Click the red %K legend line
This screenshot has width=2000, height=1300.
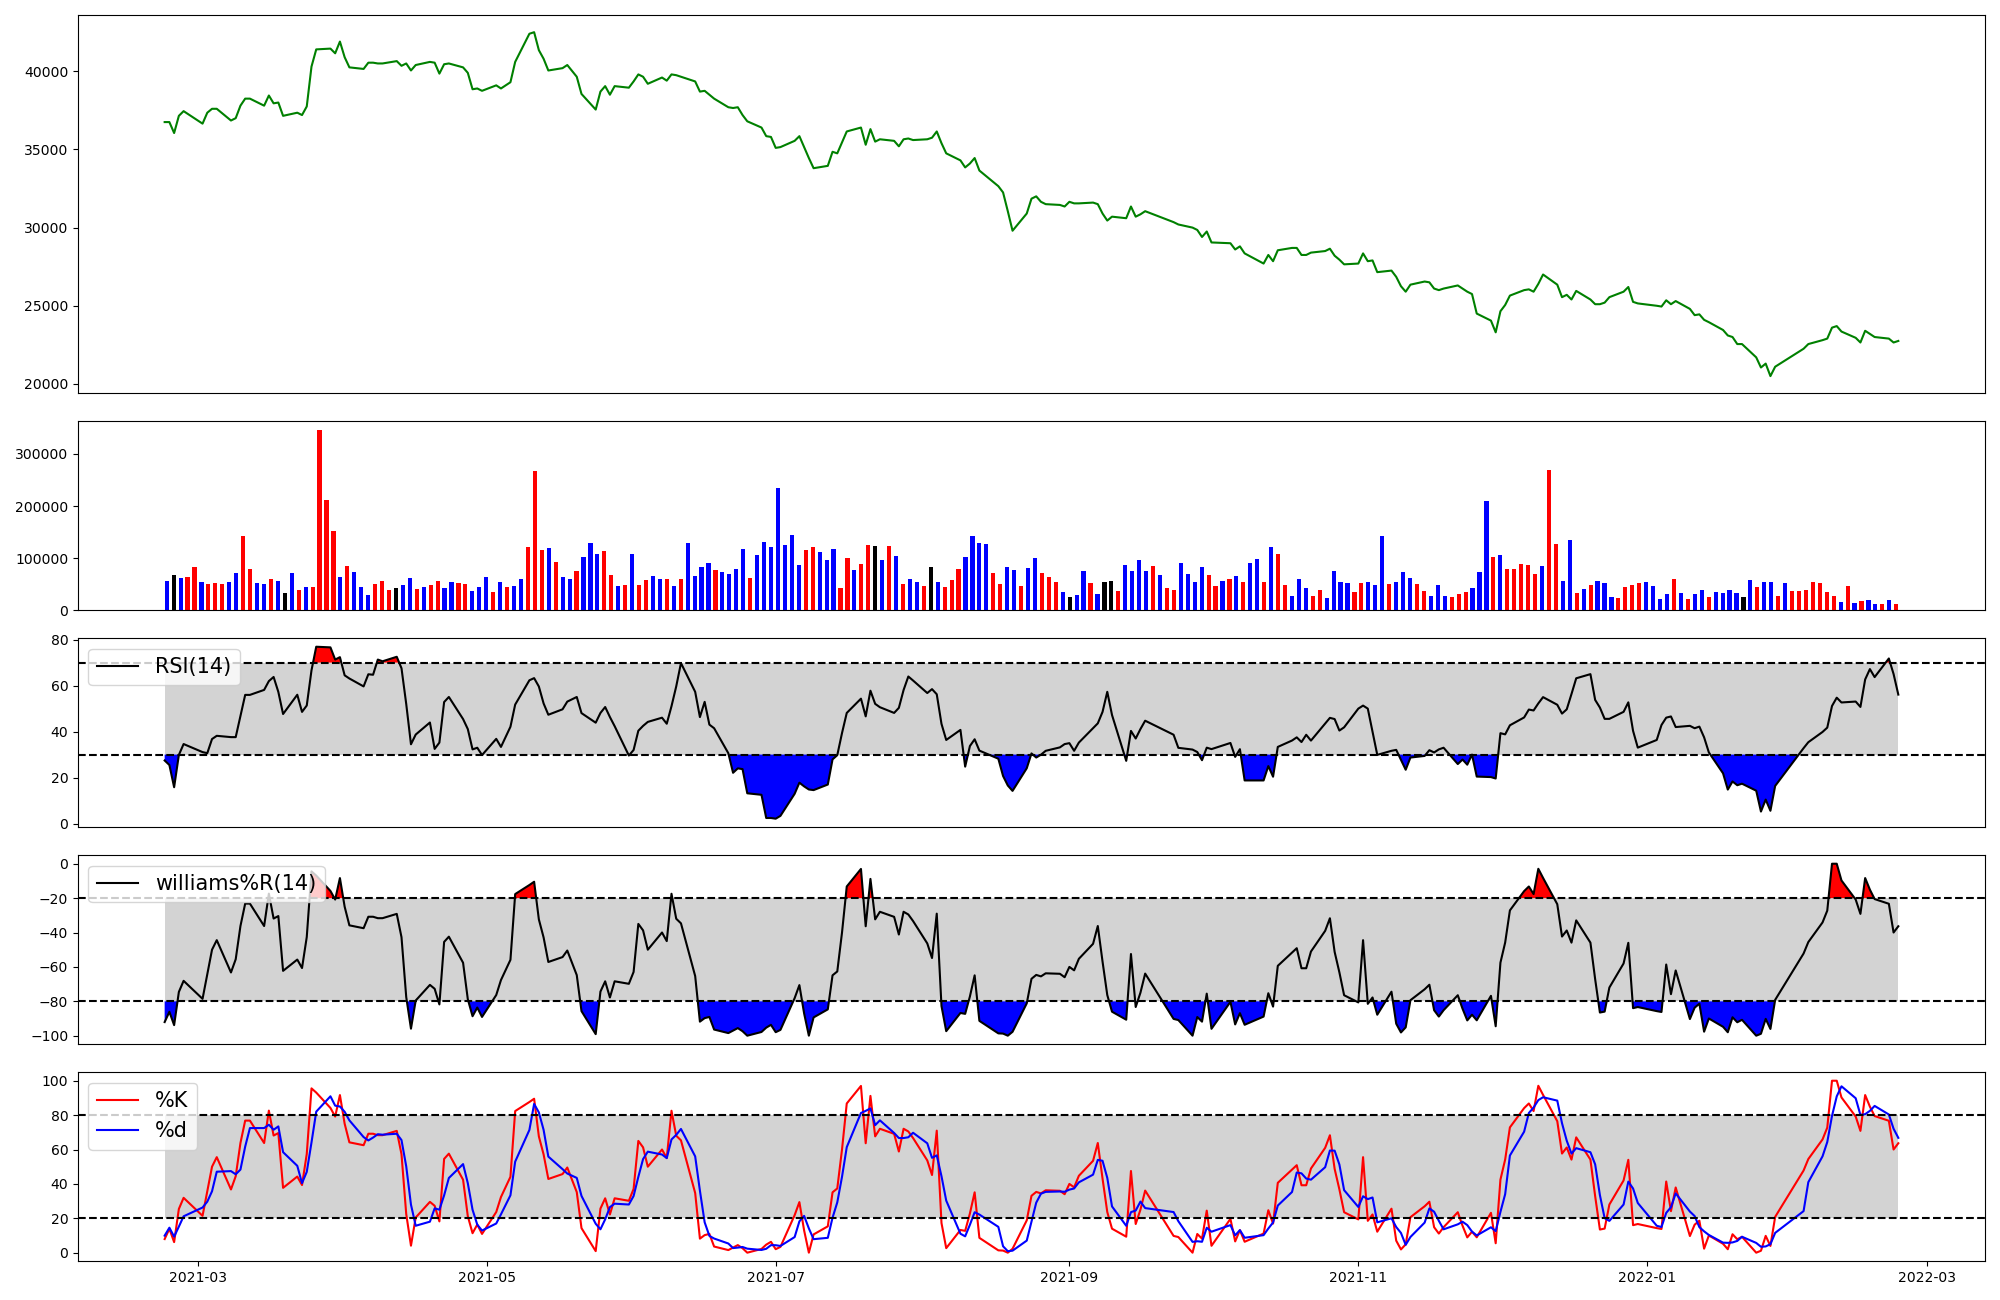(x=118, y=1100)
